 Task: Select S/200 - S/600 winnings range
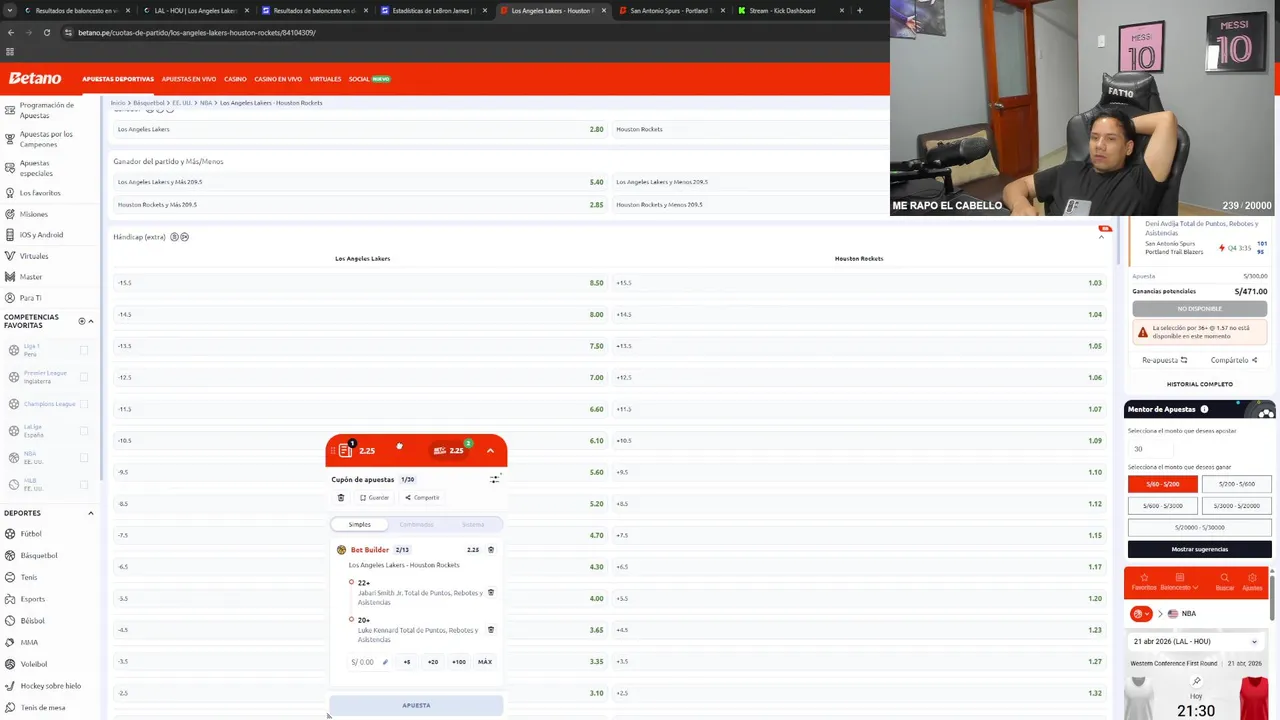tap(1237, 484)
